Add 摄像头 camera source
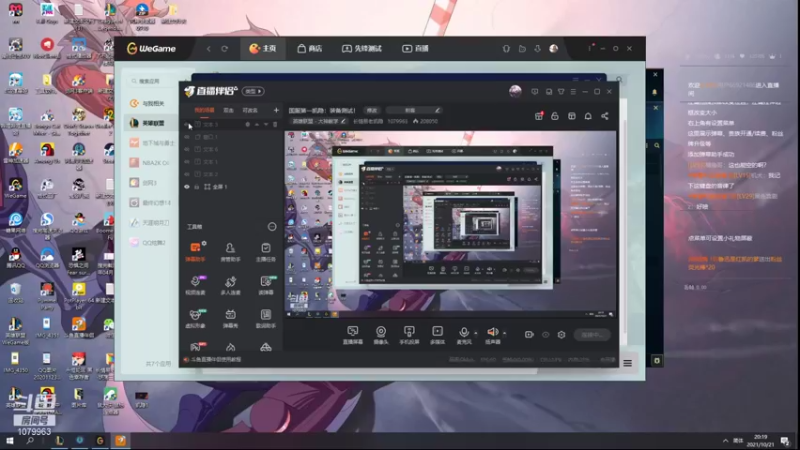This screenshot has height=450, width=800. [381, 335]
